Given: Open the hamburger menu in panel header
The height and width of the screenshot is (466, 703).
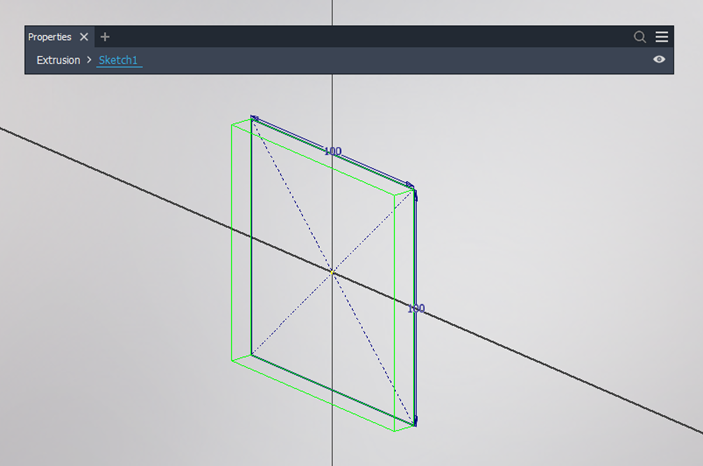Looking at the screenshot, I should pos(662,37).
